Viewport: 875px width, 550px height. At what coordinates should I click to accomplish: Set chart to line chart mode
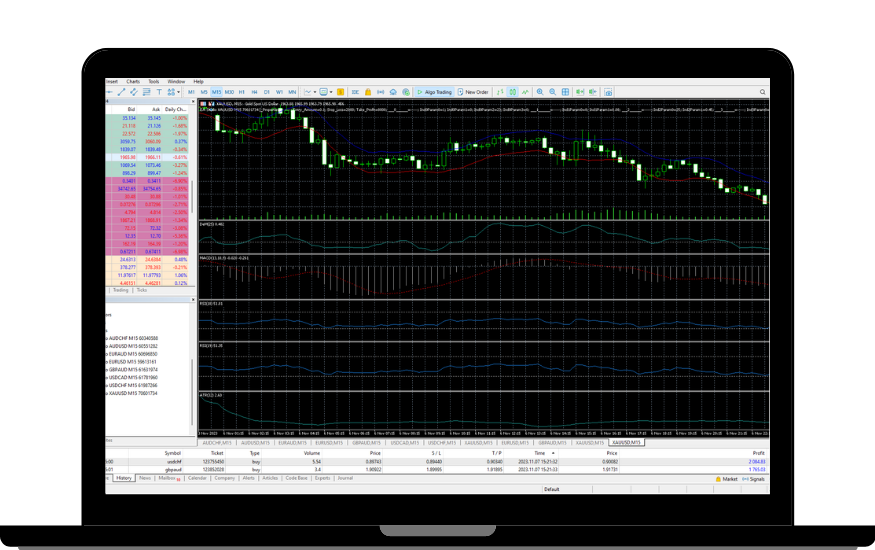(x=525, y=92)
